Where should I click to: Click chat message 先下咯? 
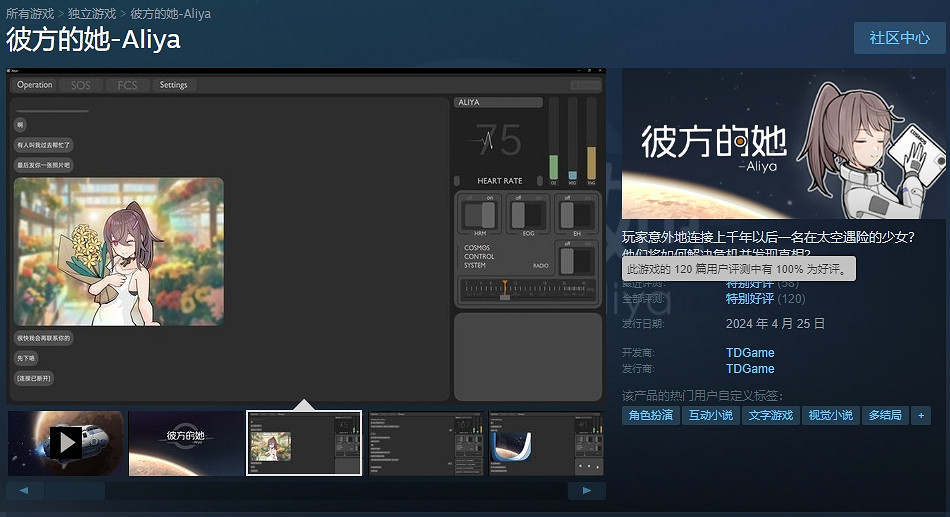click(26, 358)
